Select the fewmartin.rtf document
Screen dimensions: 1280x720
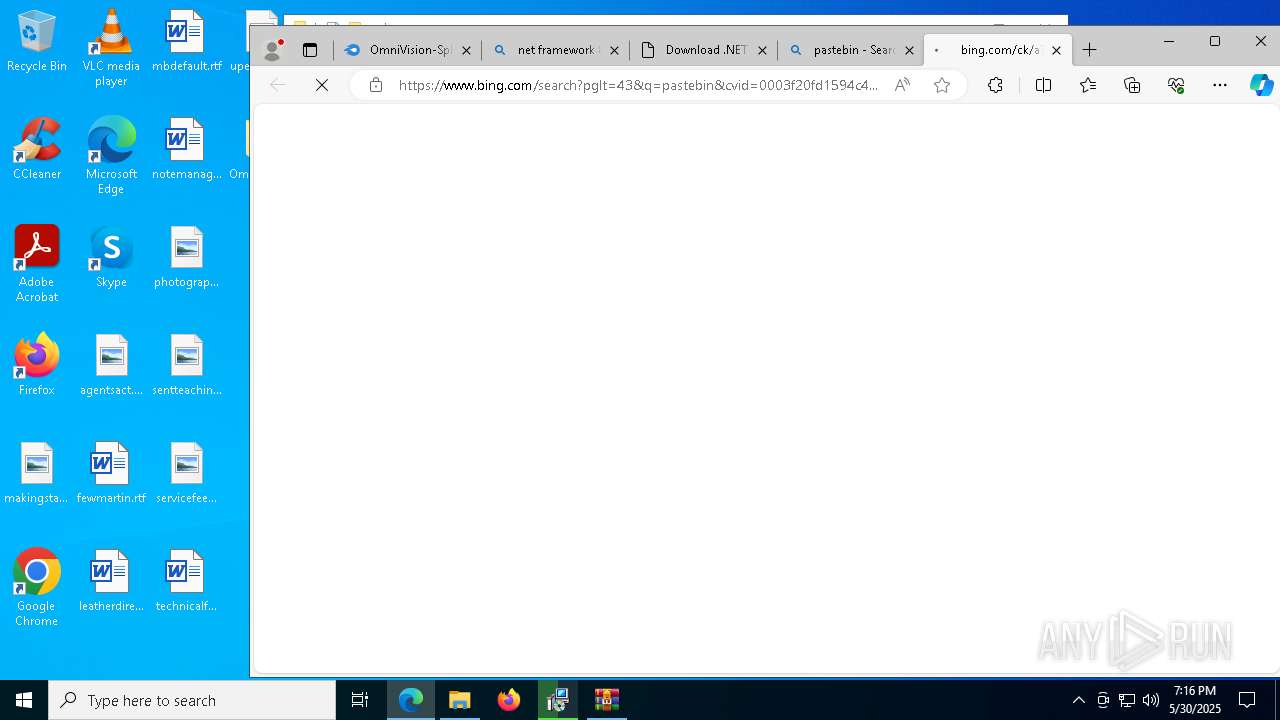[x=111, y=473]
